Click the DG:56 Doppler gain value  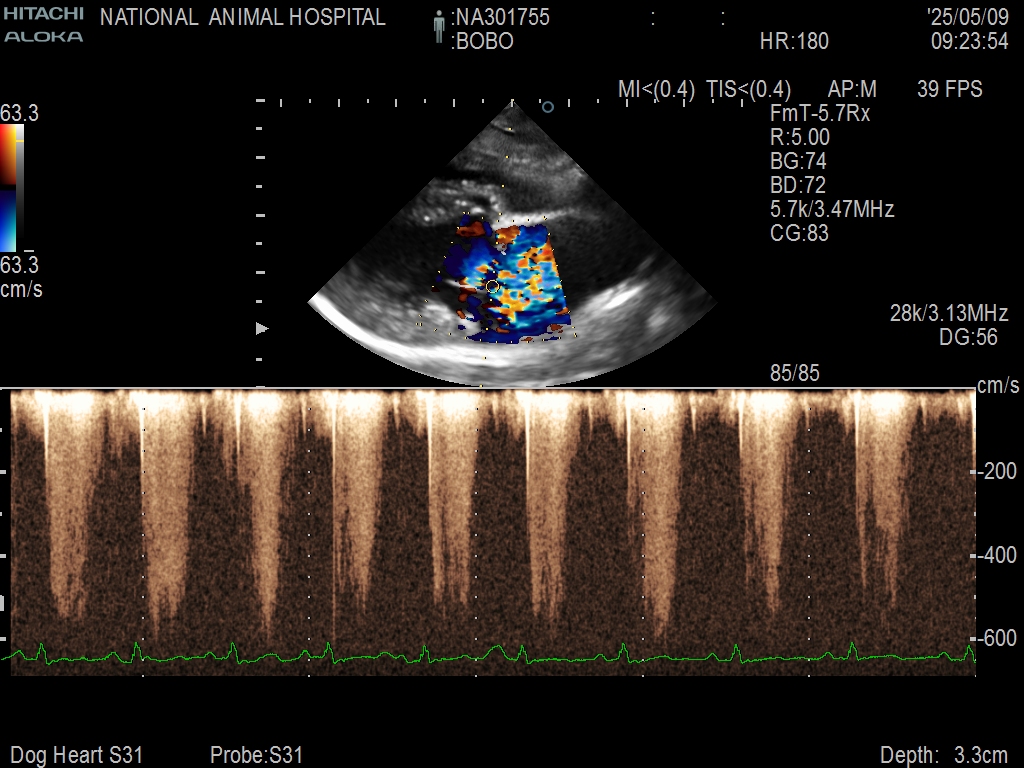[968, 338]
